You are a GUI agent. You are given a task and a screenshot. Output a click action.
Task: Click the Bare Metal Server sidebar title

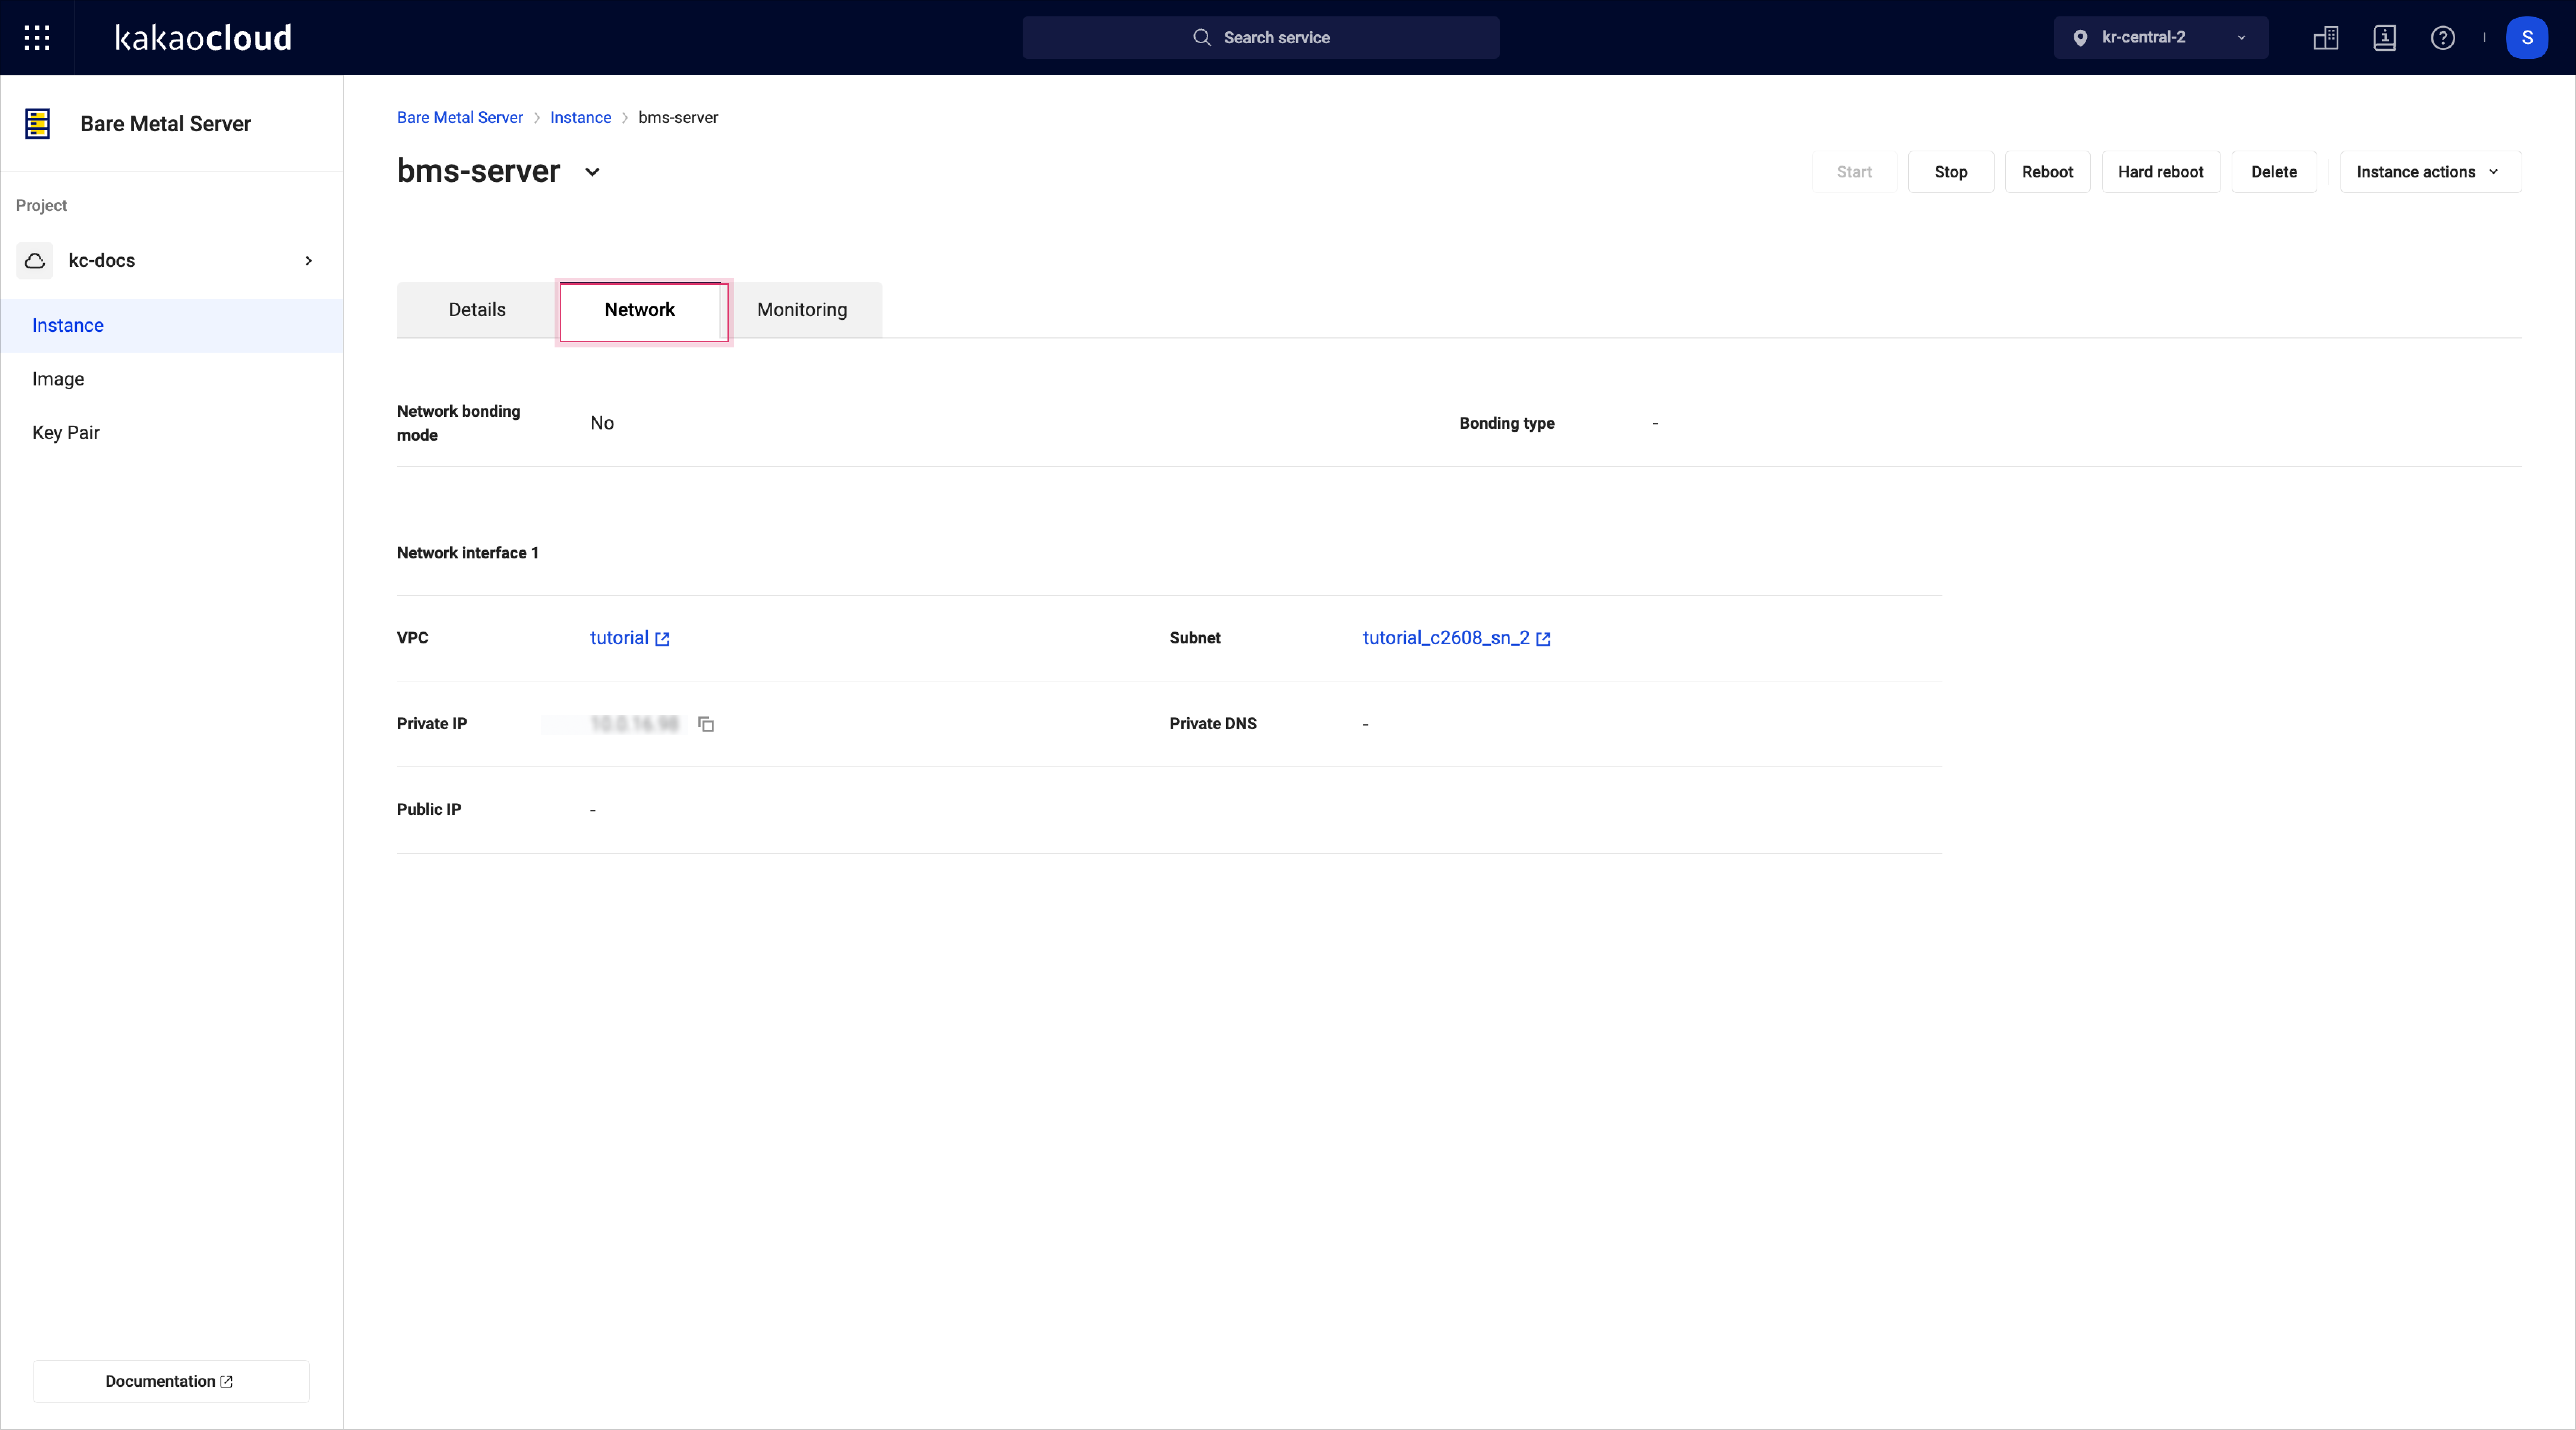pyautogui.click(x=166, y=124)
